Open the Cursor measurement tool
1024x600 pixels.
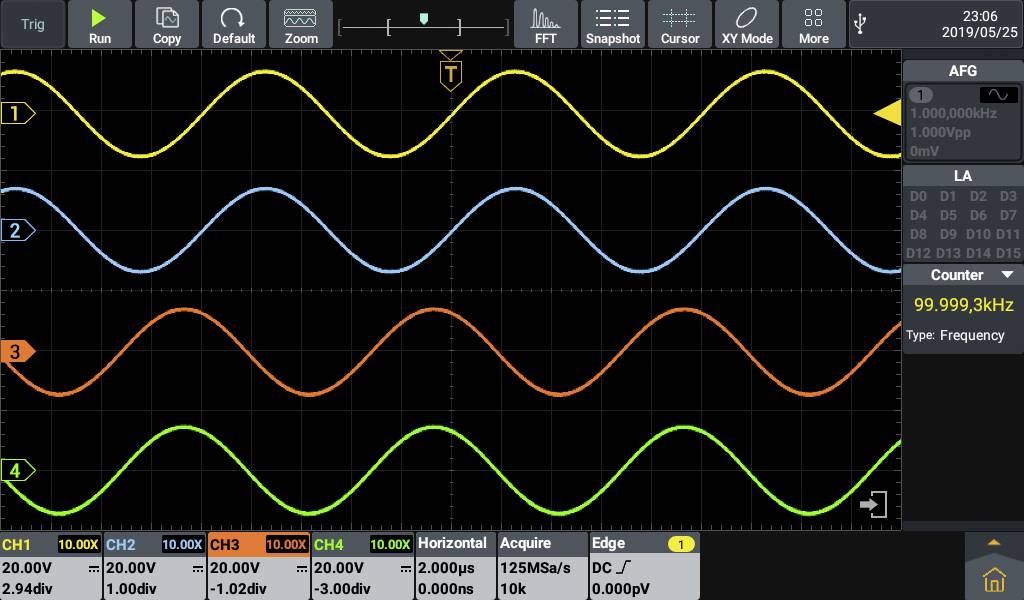pos(680,24)
